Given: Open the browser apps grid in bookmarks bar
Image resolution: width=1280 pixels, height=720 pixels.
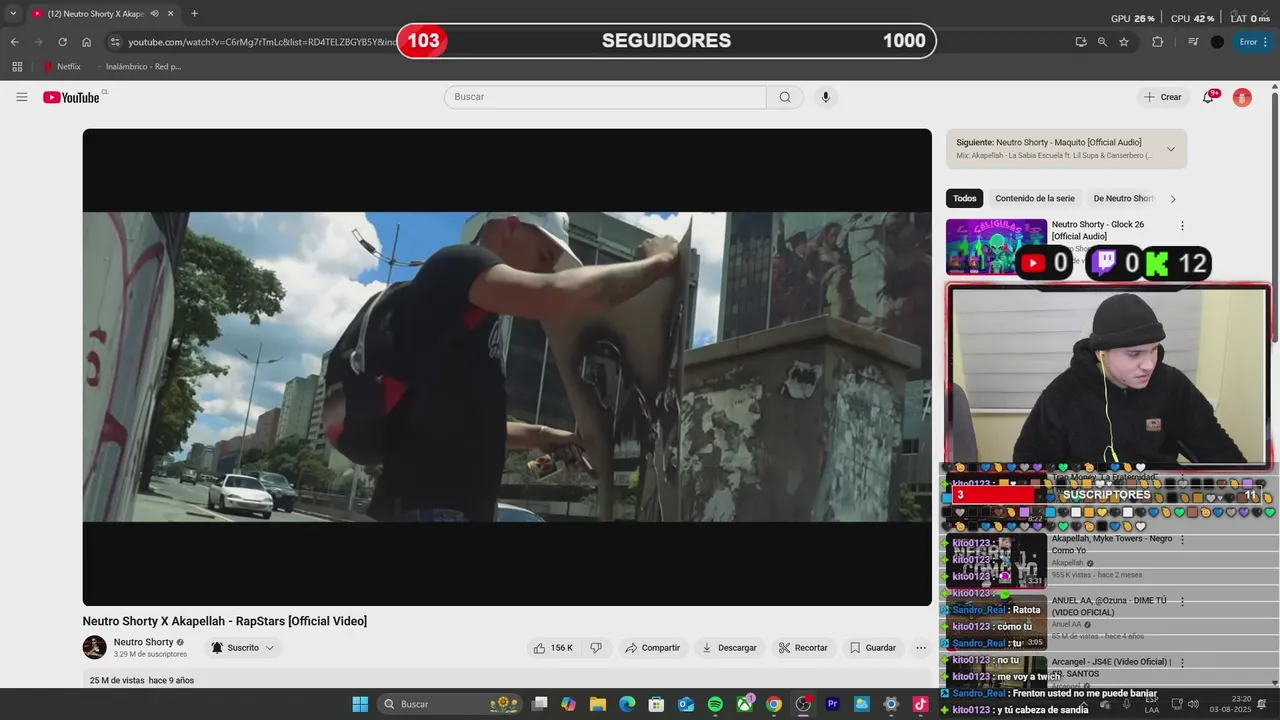Looking at the screenshot, I should tap(17, 67).
